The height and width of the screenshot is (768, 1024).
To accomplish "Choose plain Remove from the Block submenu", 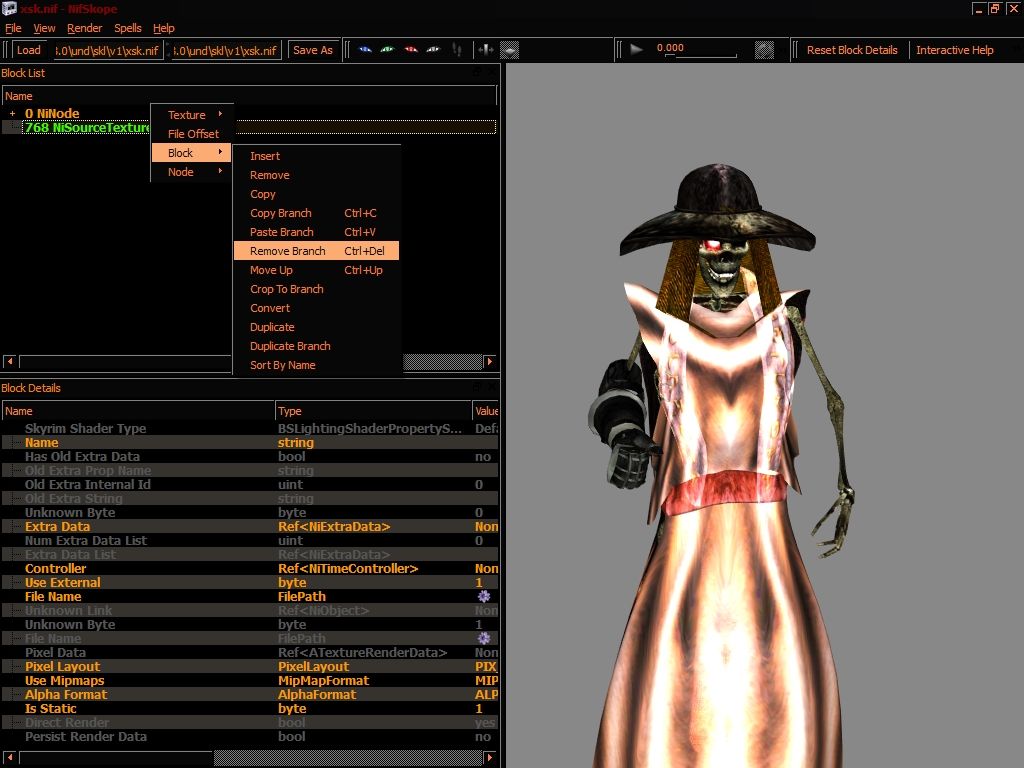I will [x=317, y=175].
